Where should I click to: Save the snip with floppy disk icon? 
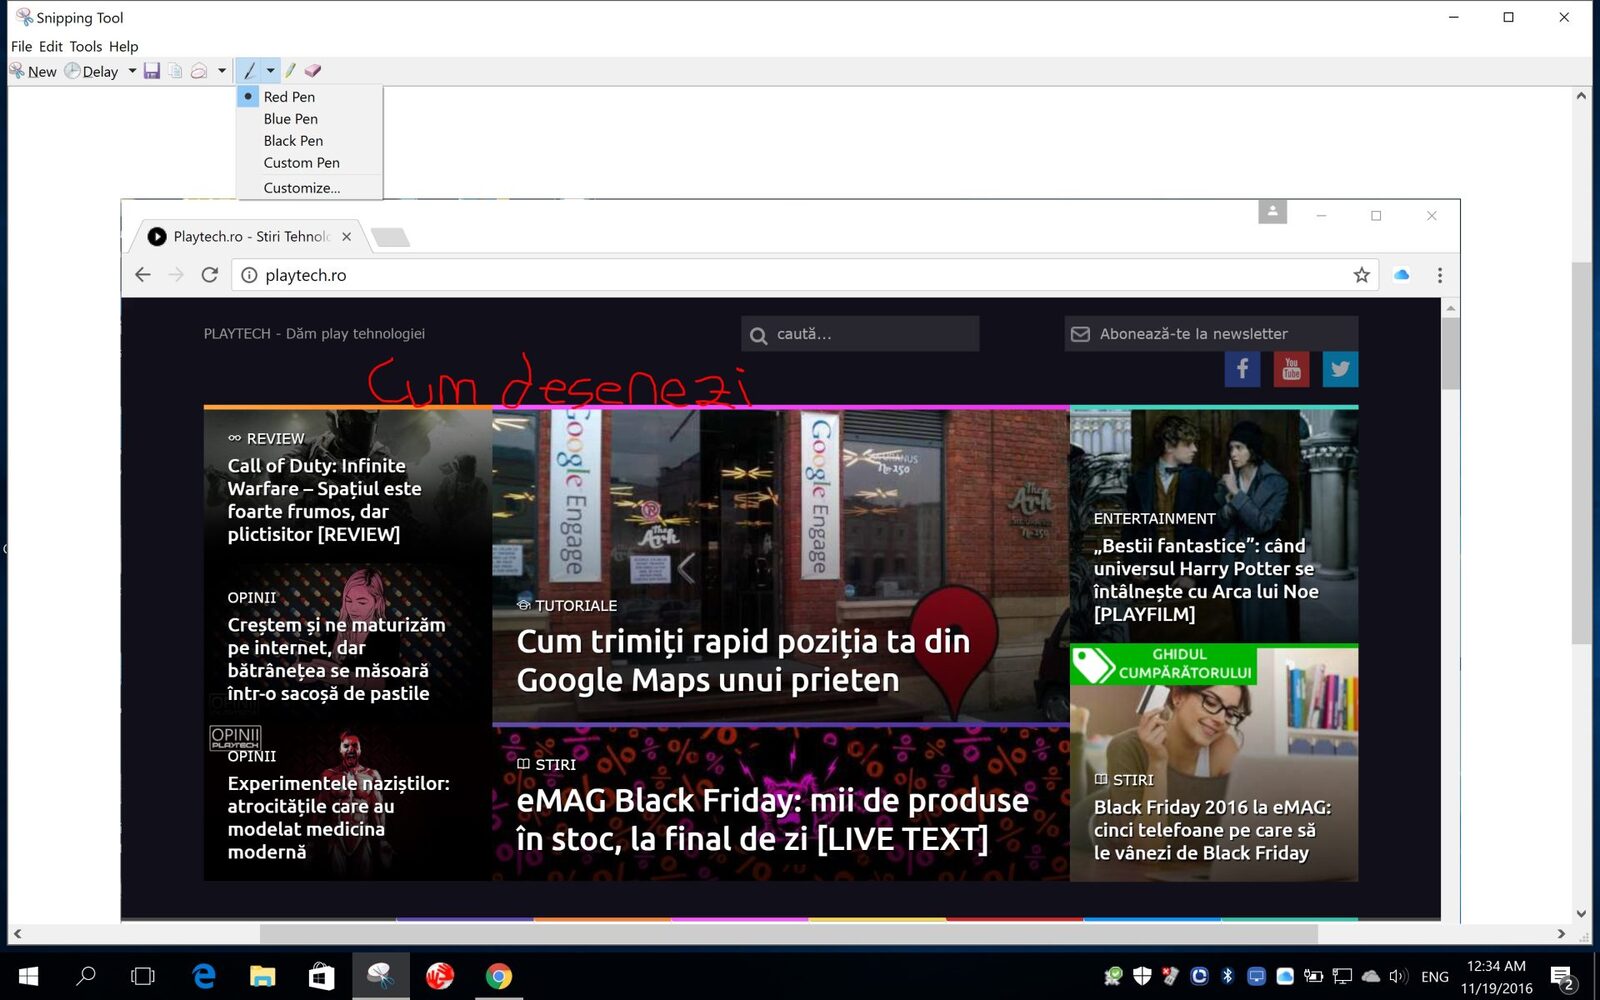click(152, 71)
